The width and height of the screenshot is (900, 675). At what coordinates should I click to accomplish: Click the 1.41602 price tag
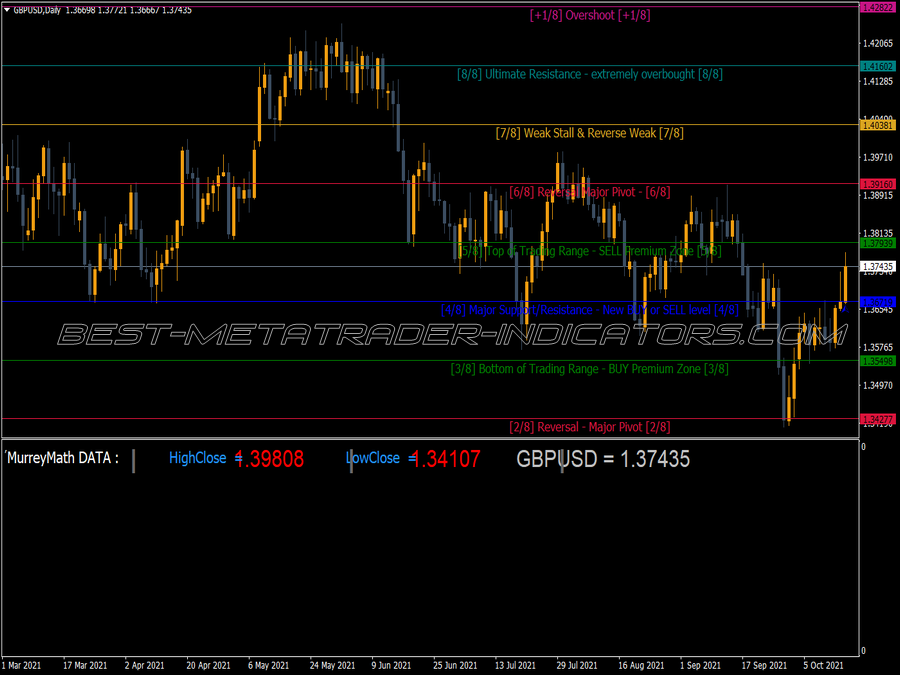pos(878,67)
